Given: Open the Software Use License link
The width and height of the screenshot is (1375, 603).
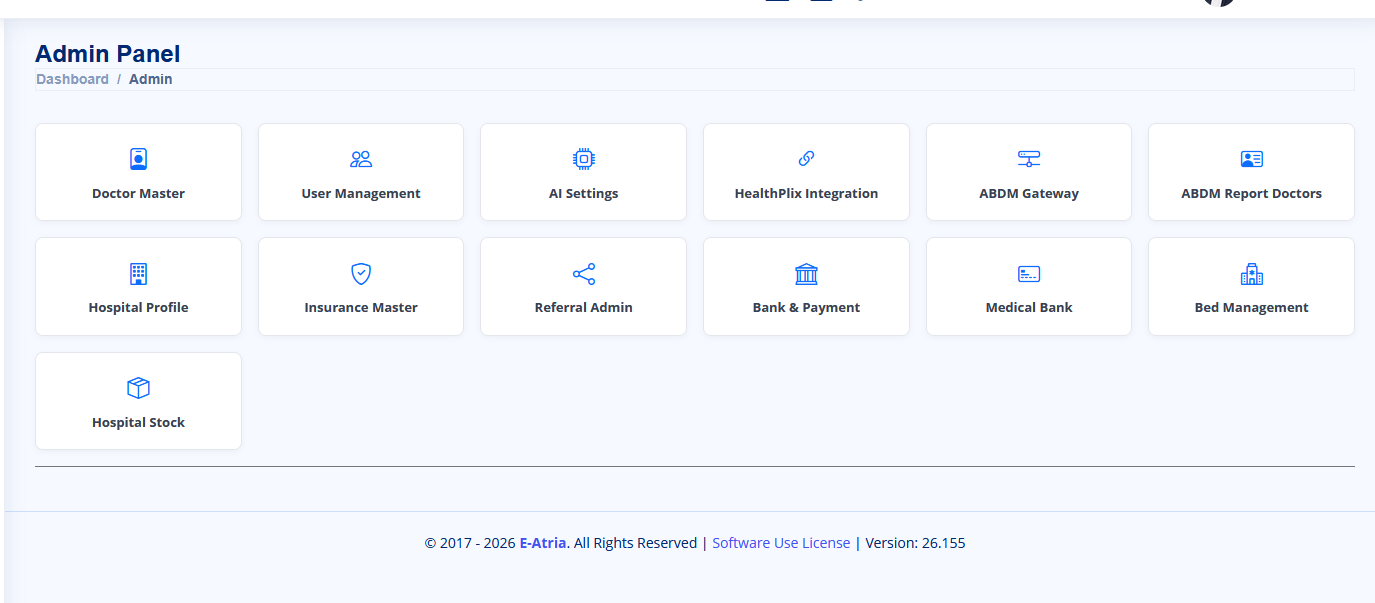Looking at the screenshot, I should (781, 543).
